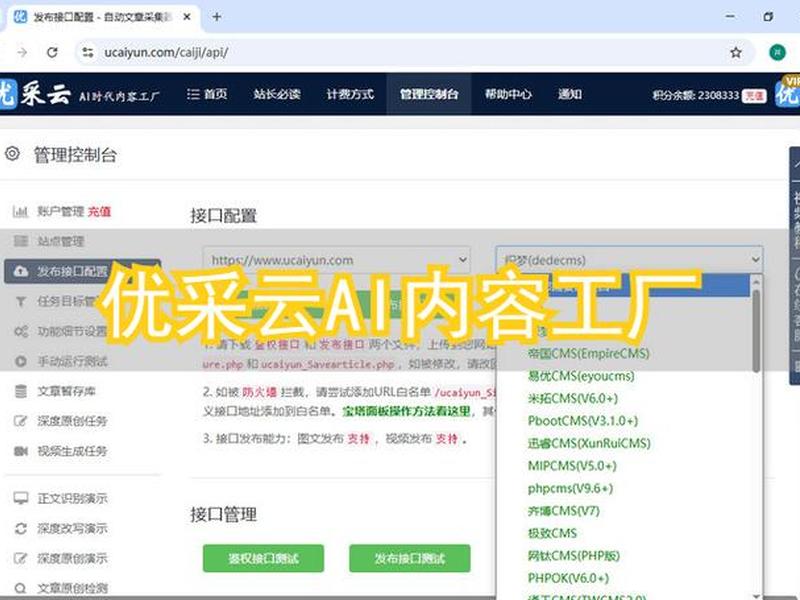Select 迅睿CMS(XunRuiCMS) from the list
800x600 pixels.
(x=589, y=443)
